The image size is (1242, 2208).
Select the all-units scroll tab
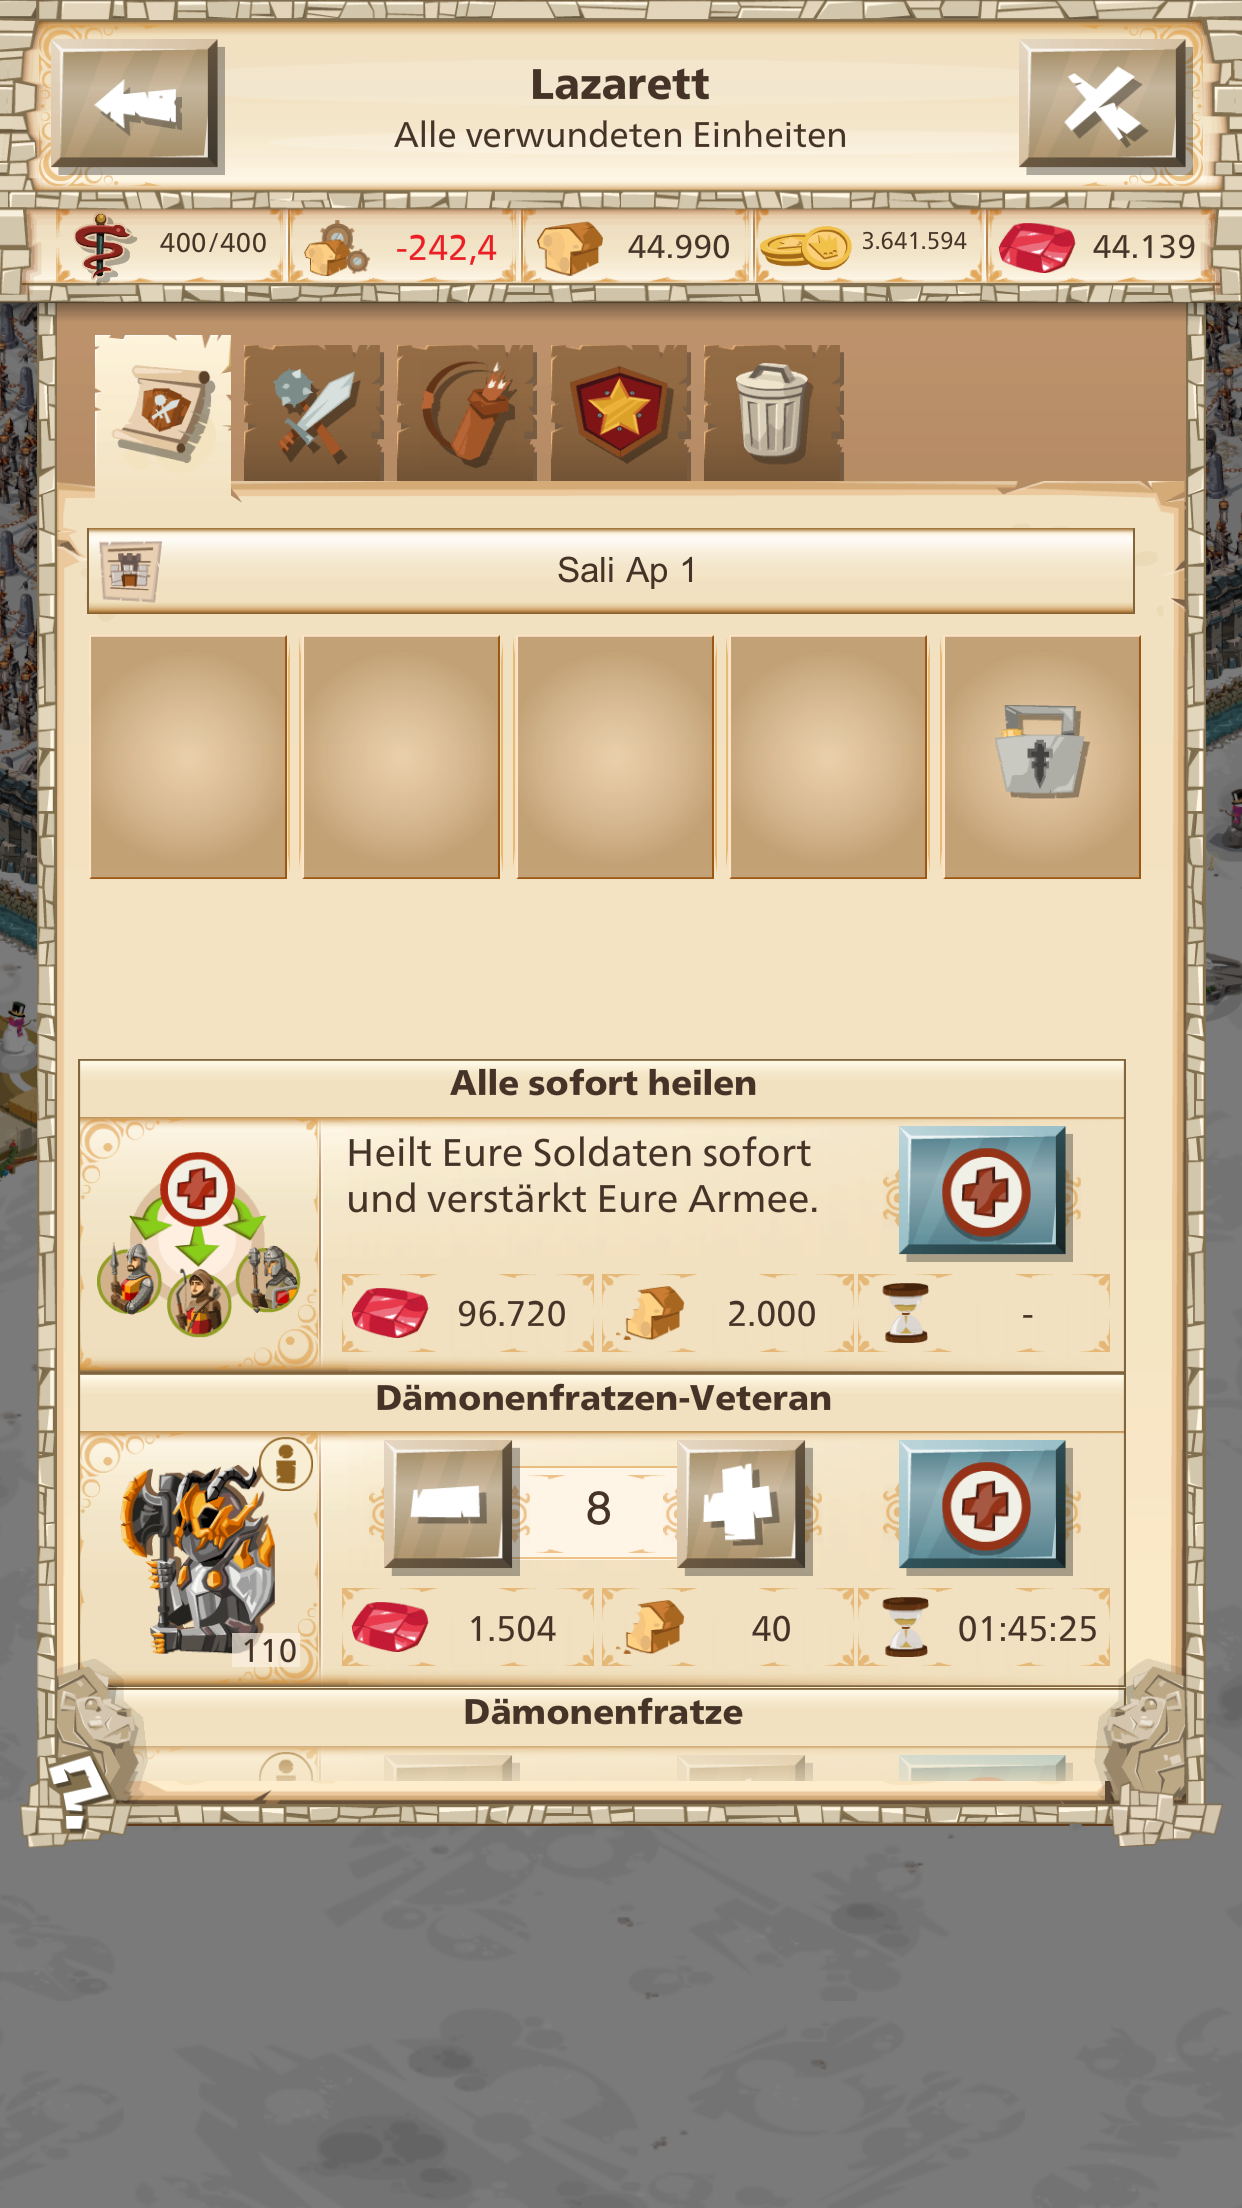click(164, 412)
